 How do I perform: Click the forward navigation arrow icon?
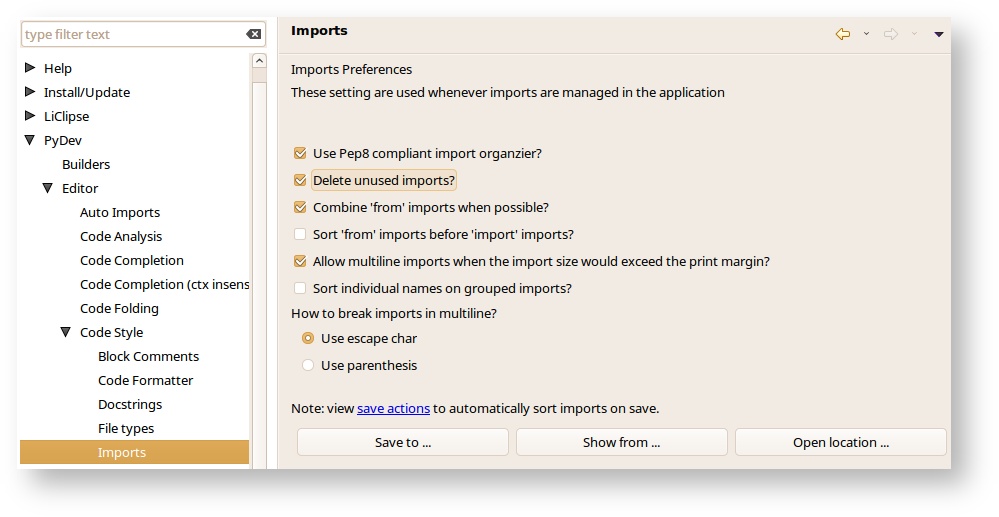pyautogui.click(x=890, y=34)
